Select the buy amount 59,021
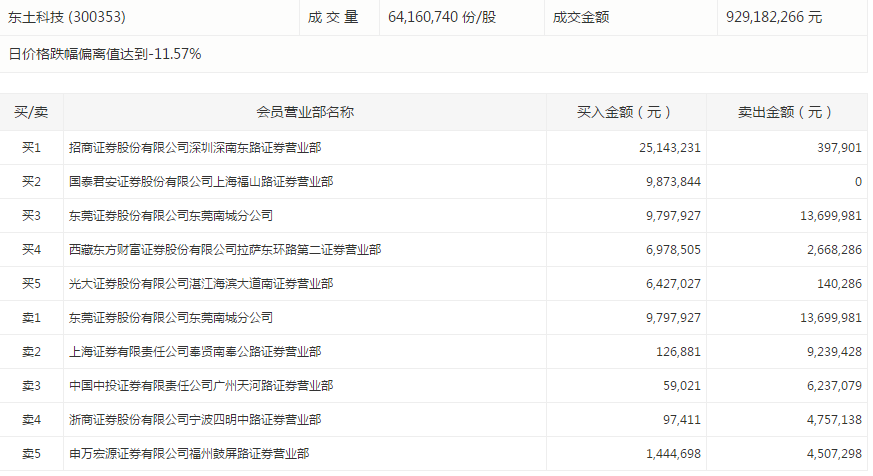The image size is (873, 476). [x=681, y=385]
